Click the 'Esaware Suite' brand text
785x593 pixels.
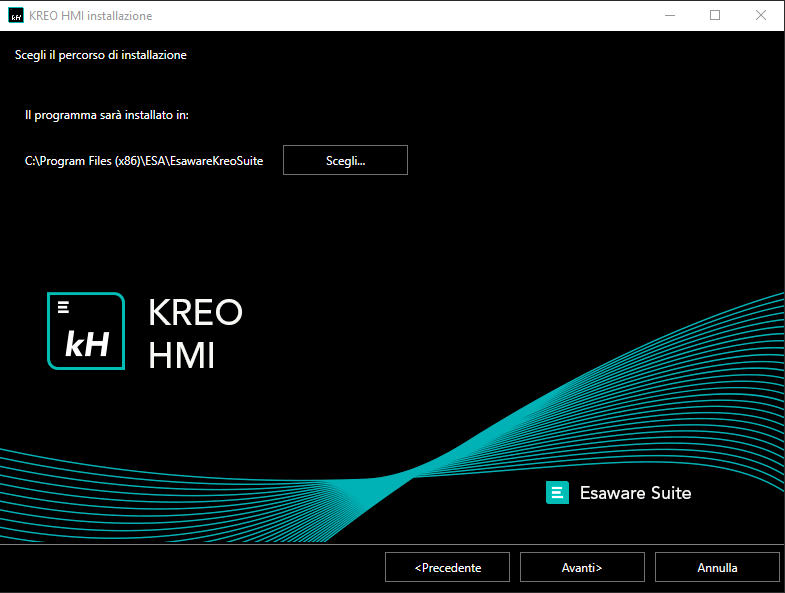pyautogui.click(x=635, y=493)
